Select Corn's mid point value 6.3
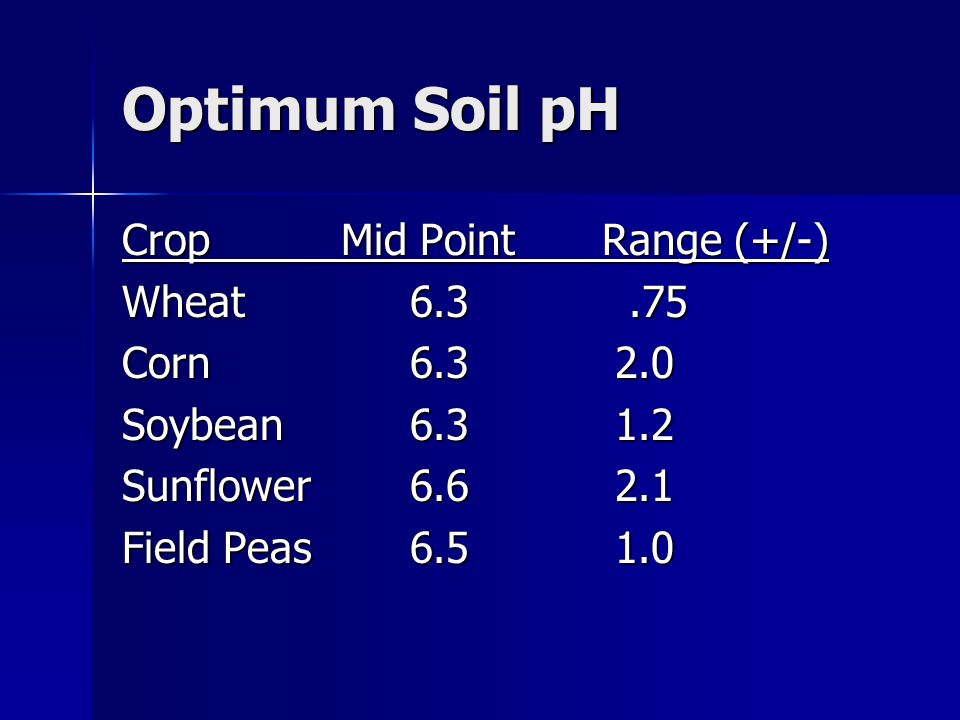The image size is (960, 720). (439, 363)
